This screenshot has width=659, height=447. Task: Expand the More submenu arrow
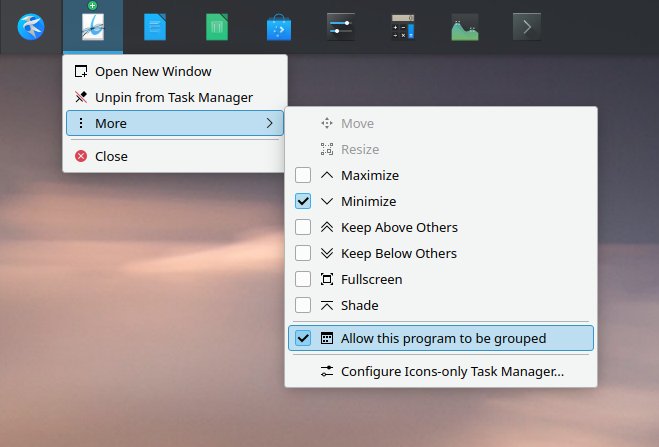269,123
